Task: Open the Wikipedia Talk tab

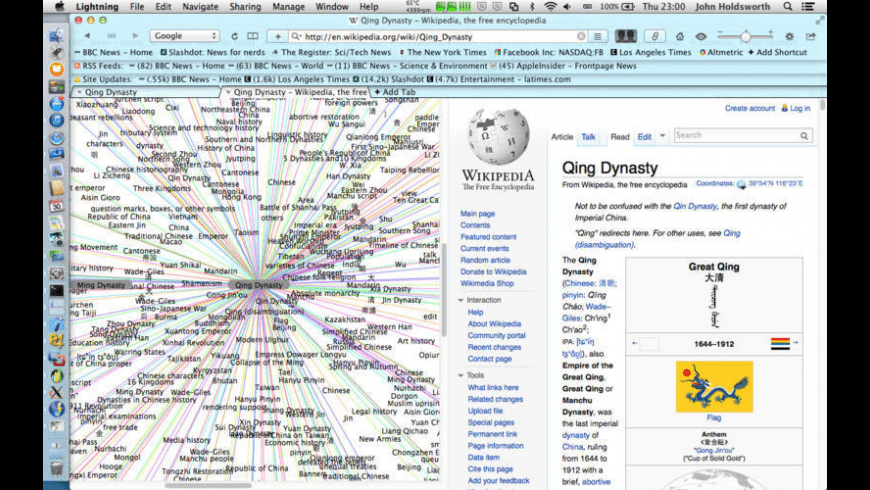Action: (x=588, y=137)
